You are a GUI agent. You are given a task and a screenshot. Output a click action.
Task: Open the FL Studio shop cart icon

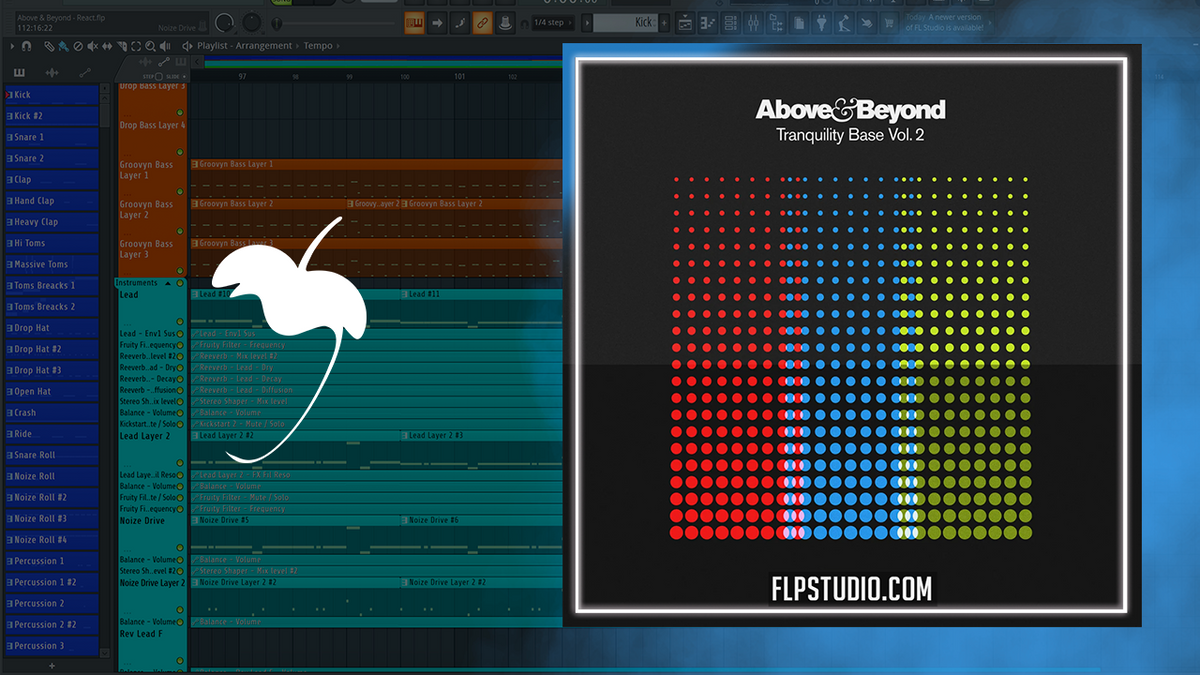[x=889, y=21]
